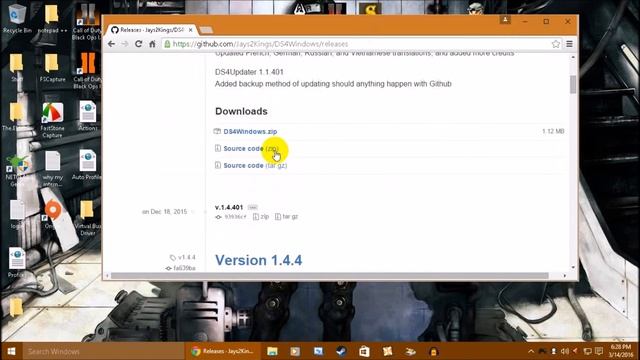Click the page scroll-up arrow
Image resolution: width=640 pixels, height=360 pixels.
pos(573,58)
